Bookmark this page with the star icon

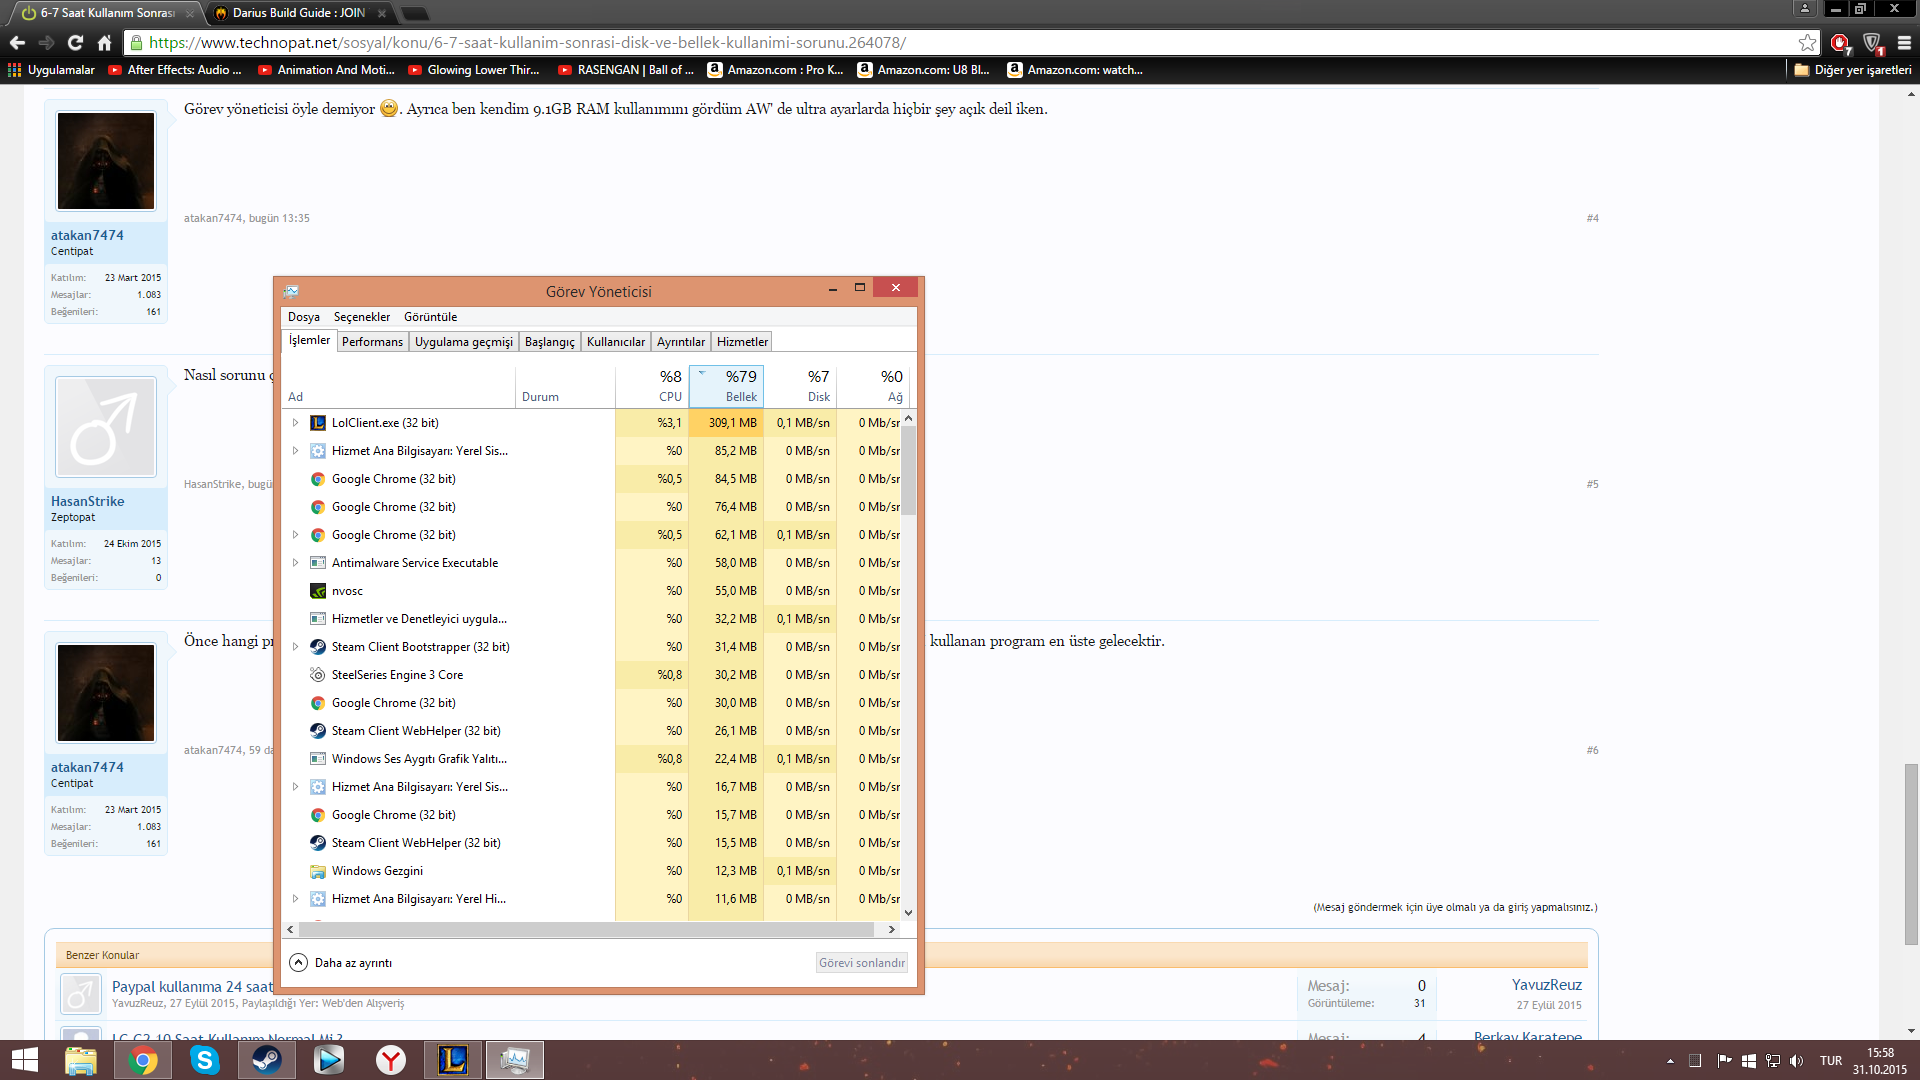coord(1807,42)
